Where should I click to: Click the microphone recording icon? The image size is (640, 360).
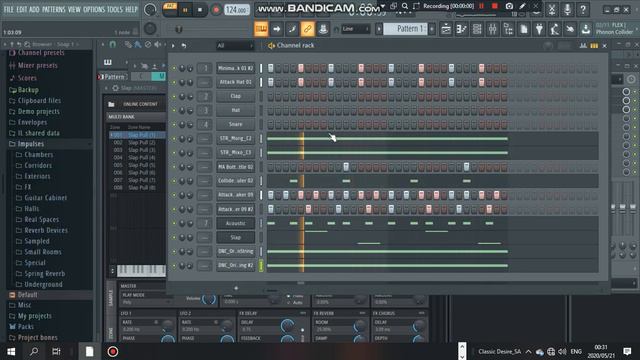tap(567, 9)
